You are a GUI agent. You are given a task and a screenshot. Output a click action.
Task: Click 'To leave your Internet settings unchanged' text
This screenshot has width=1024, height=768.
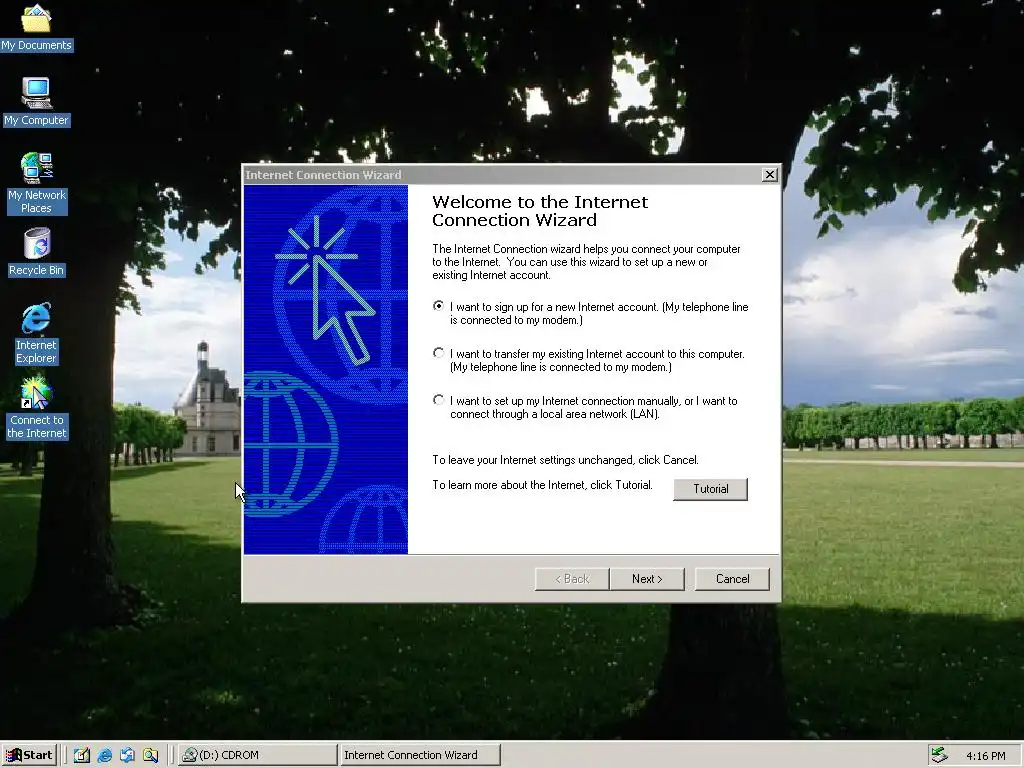pyautogui.click(x=566, y=460)
